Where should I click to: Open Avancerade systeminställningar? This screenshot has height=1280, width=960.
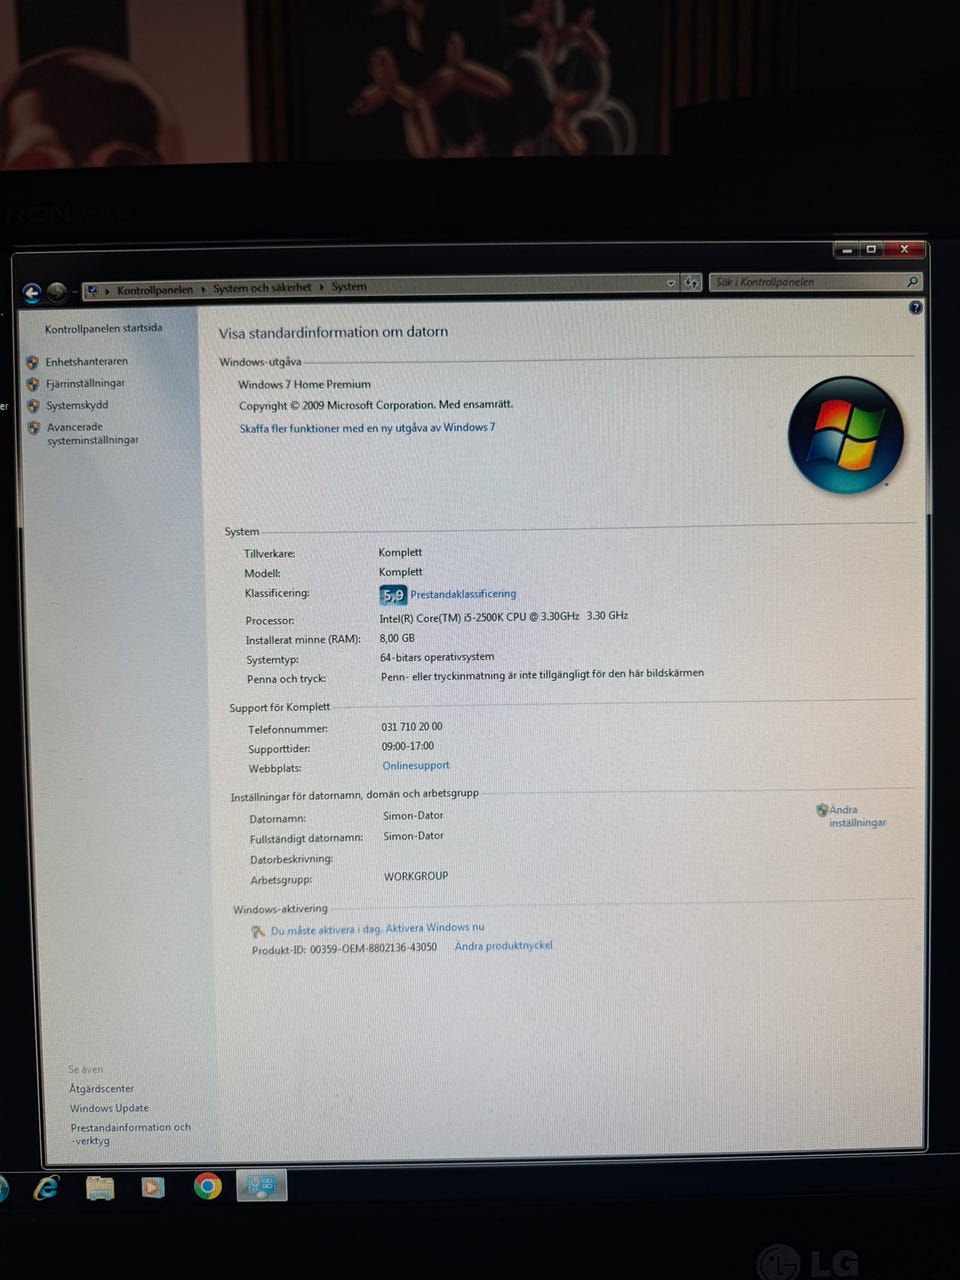click(x=92, y=434)
